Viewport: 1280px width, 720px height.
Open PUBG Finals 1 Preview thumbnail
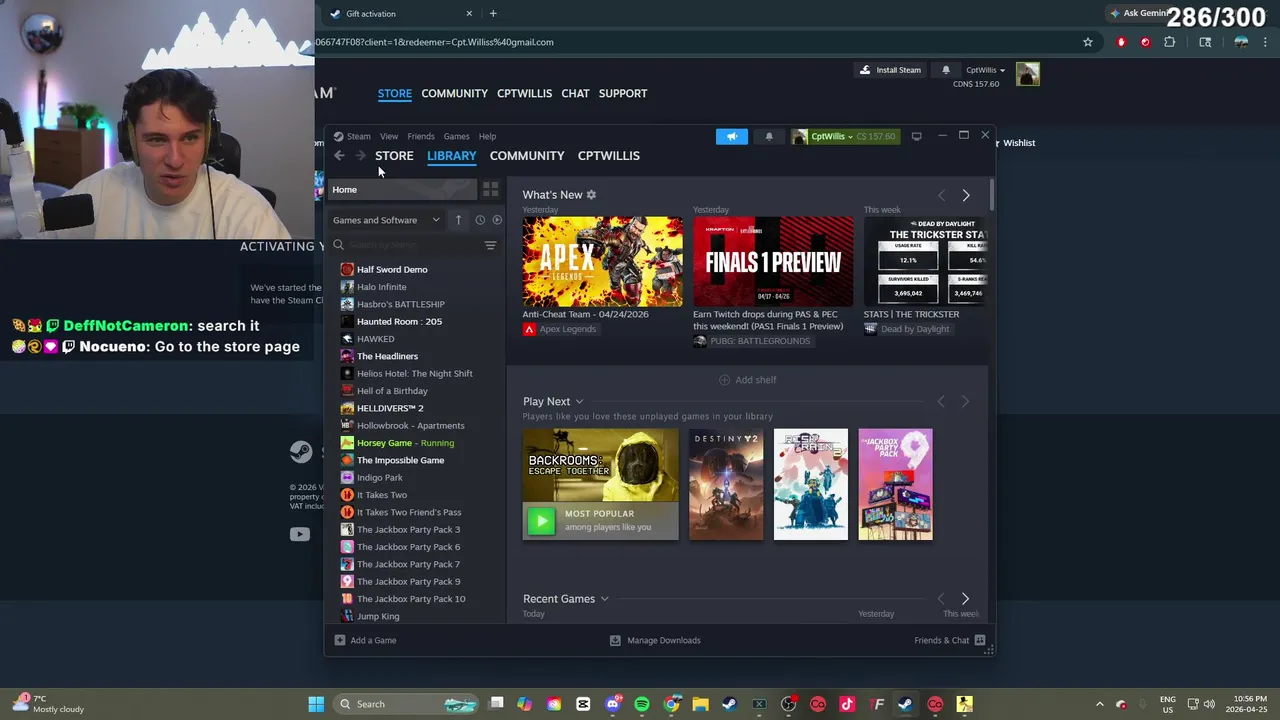773,262
